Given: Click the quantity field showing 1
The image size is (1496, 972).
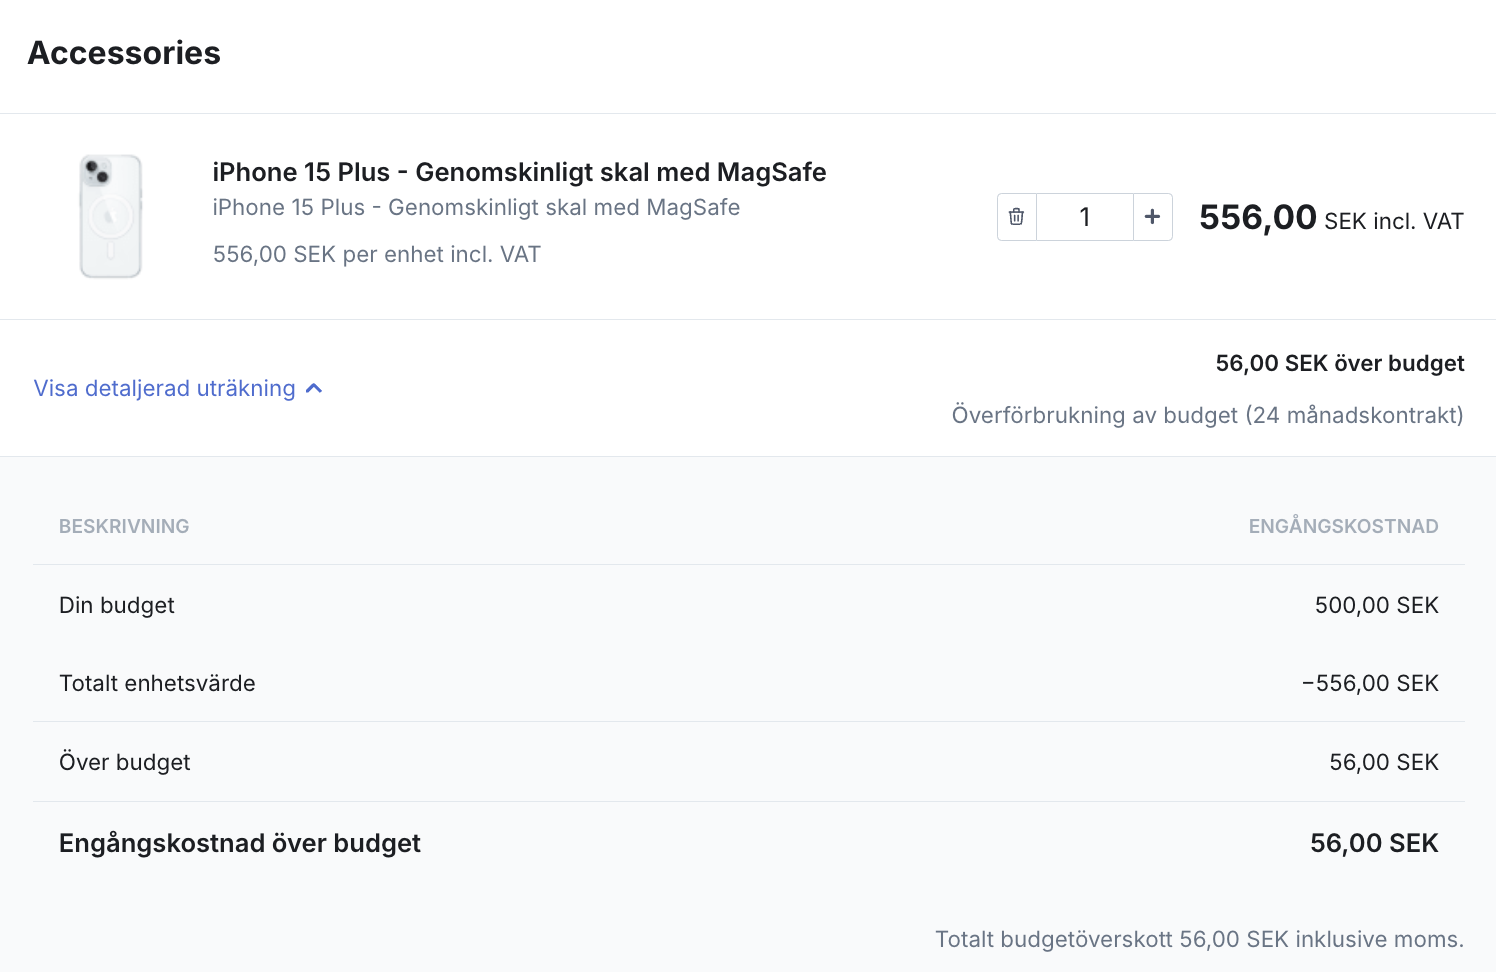Looking at the screenshot, I should 1085,217.
